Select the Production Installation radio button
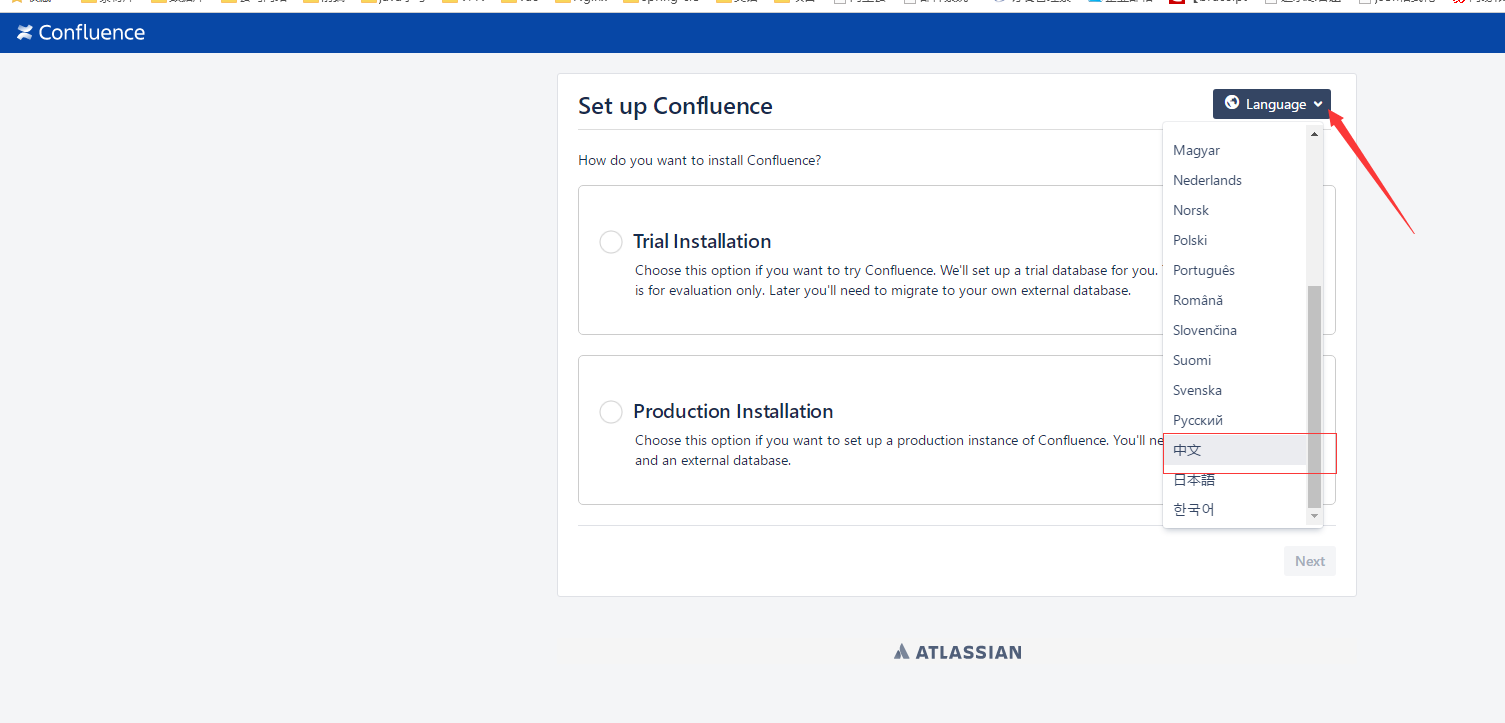 coord(611,411)
